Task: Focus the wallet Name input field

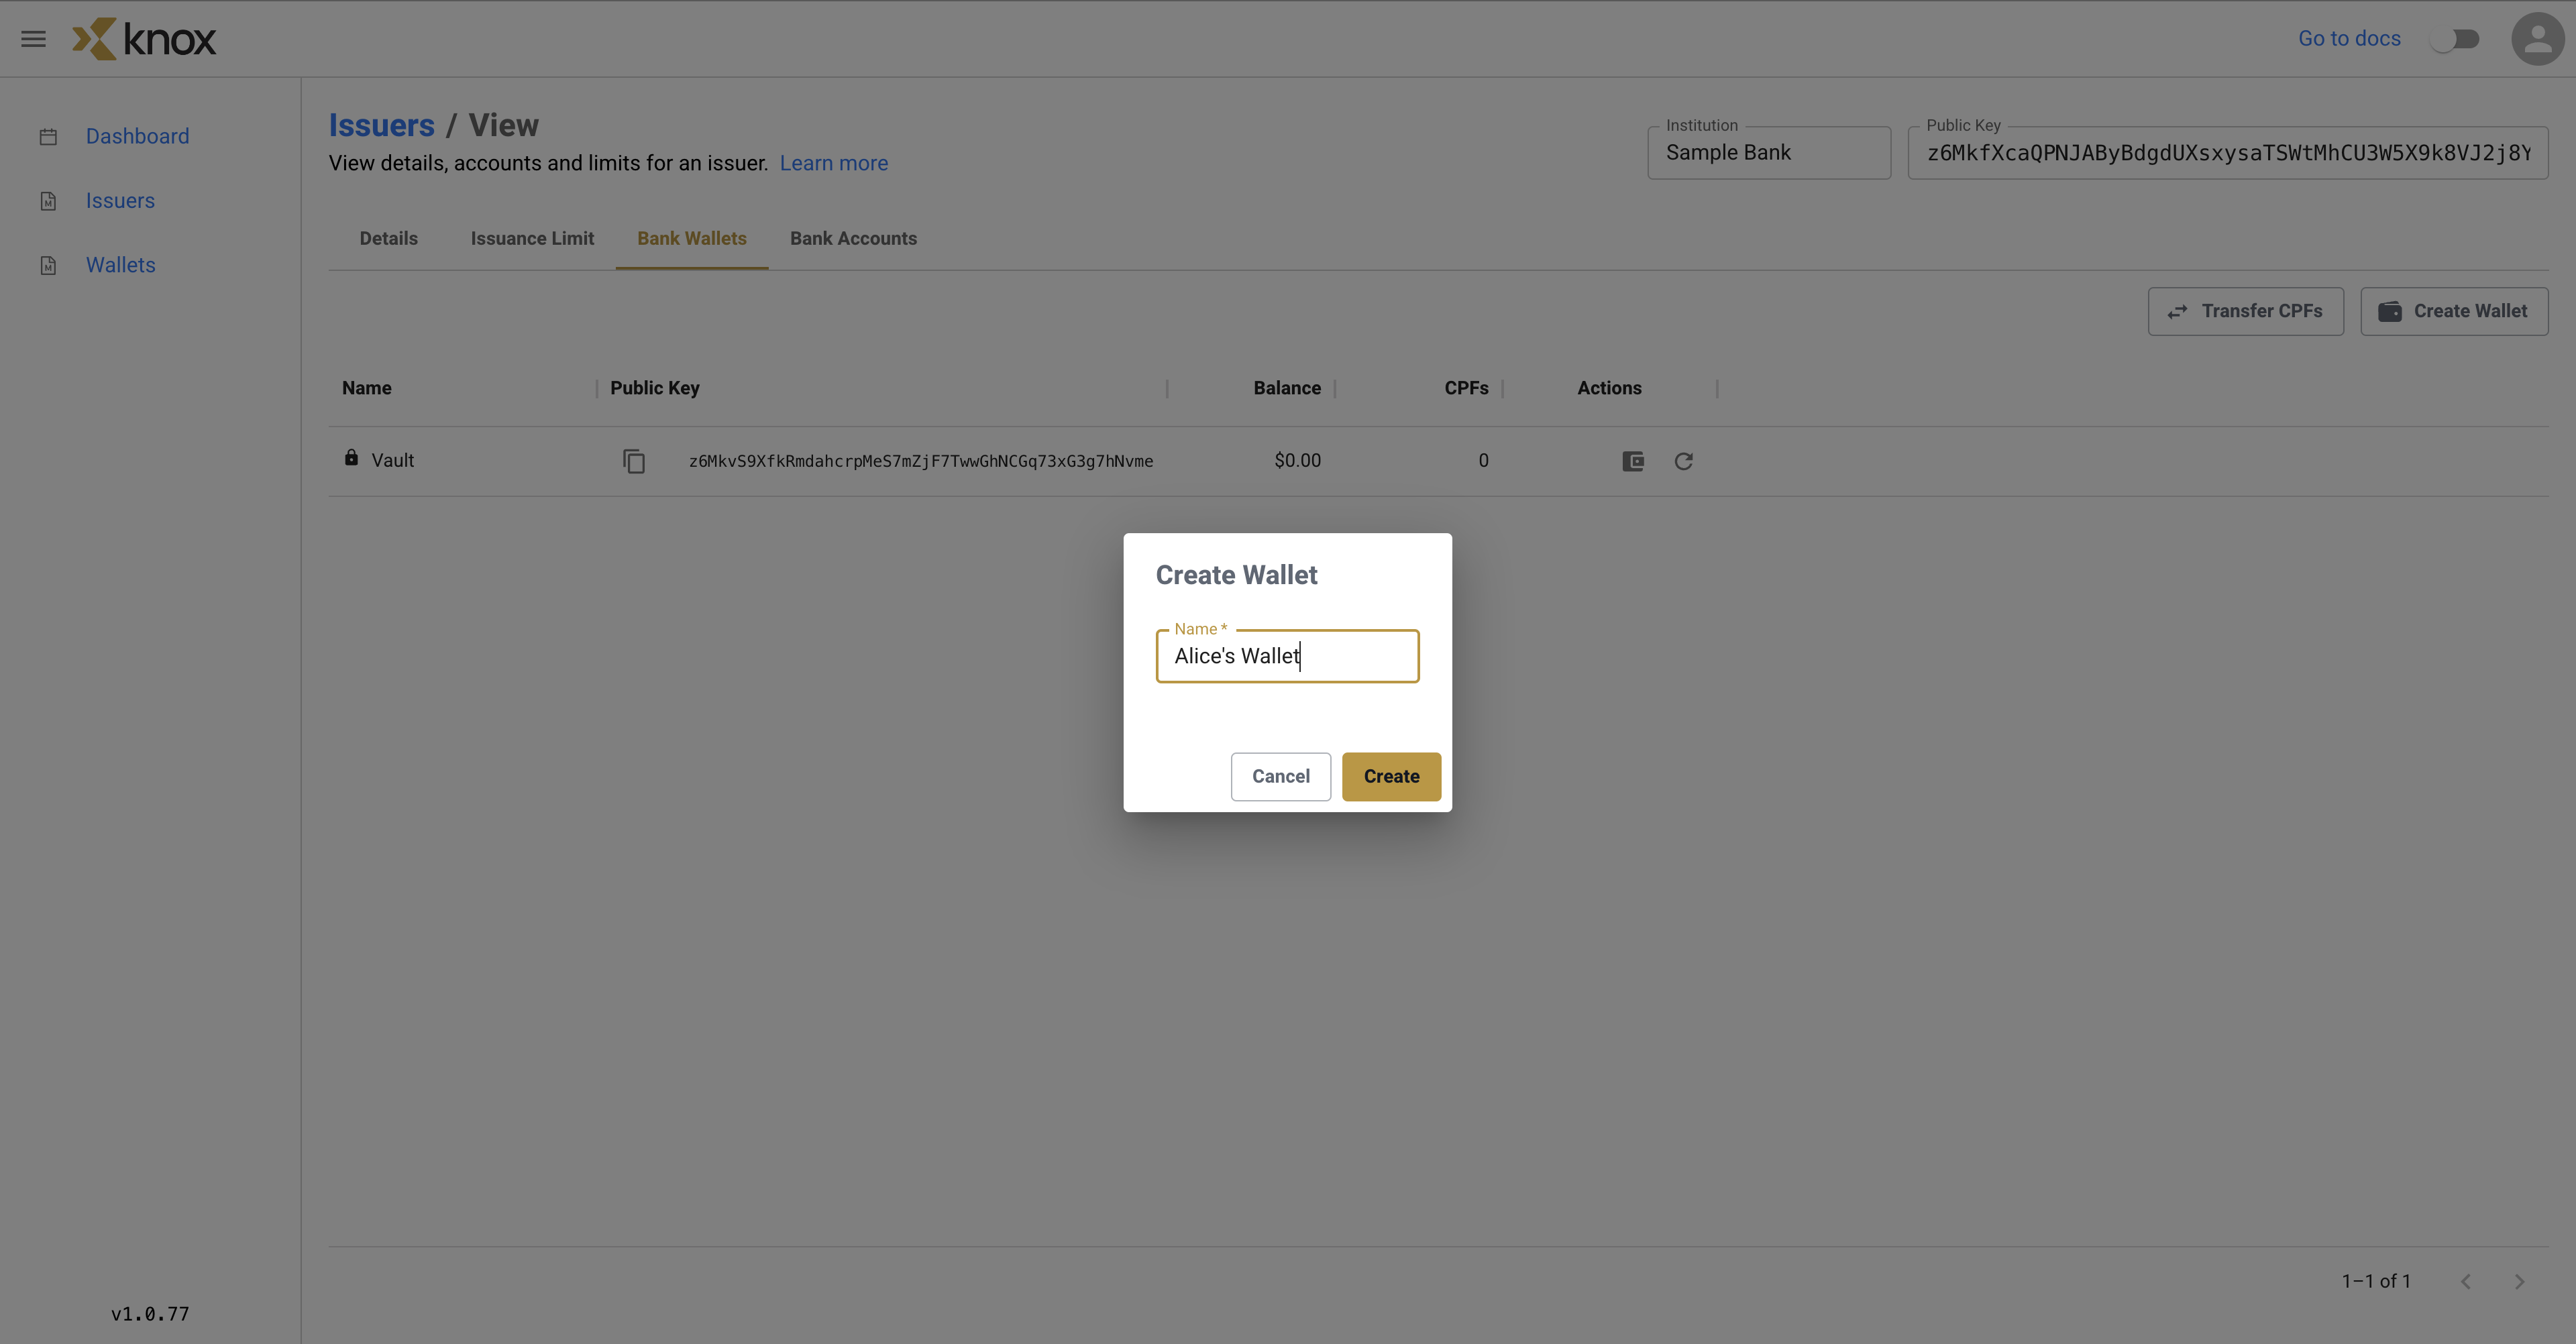Action: [x=1287, y=656]
